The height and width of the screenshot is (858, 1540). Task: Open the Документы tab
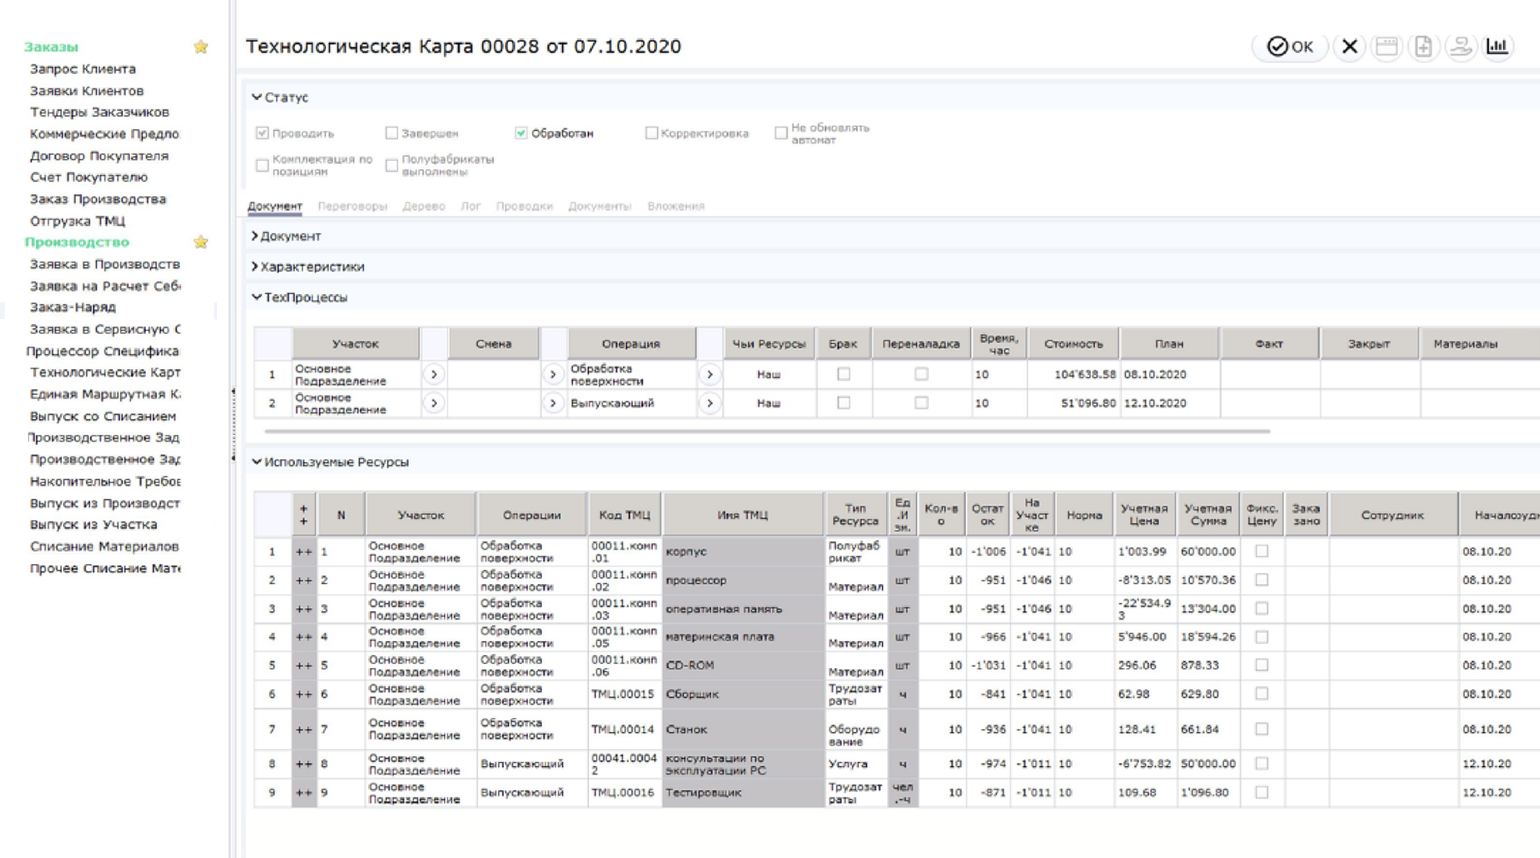[x=600, y=206]
